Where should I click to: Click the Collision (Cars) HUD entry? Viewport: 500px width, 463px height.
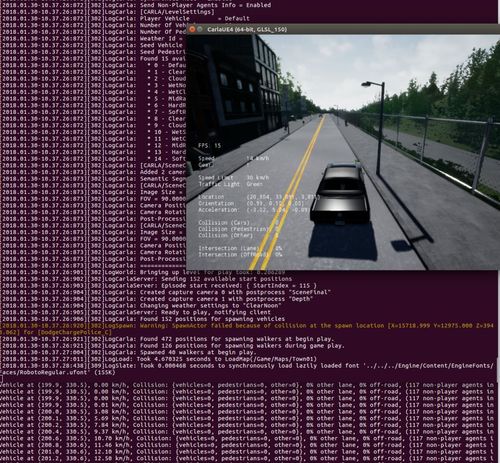pos(239,223)
